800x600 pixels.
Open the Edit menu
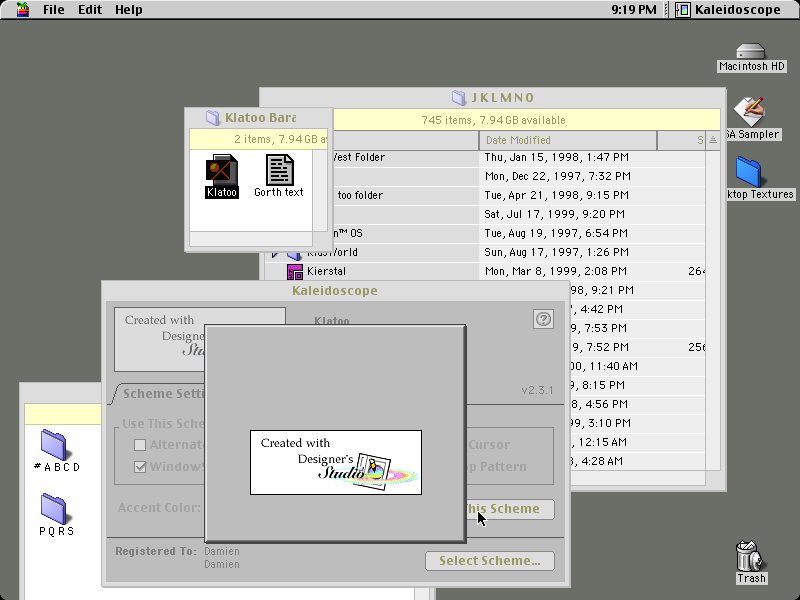tap(90, 10)
